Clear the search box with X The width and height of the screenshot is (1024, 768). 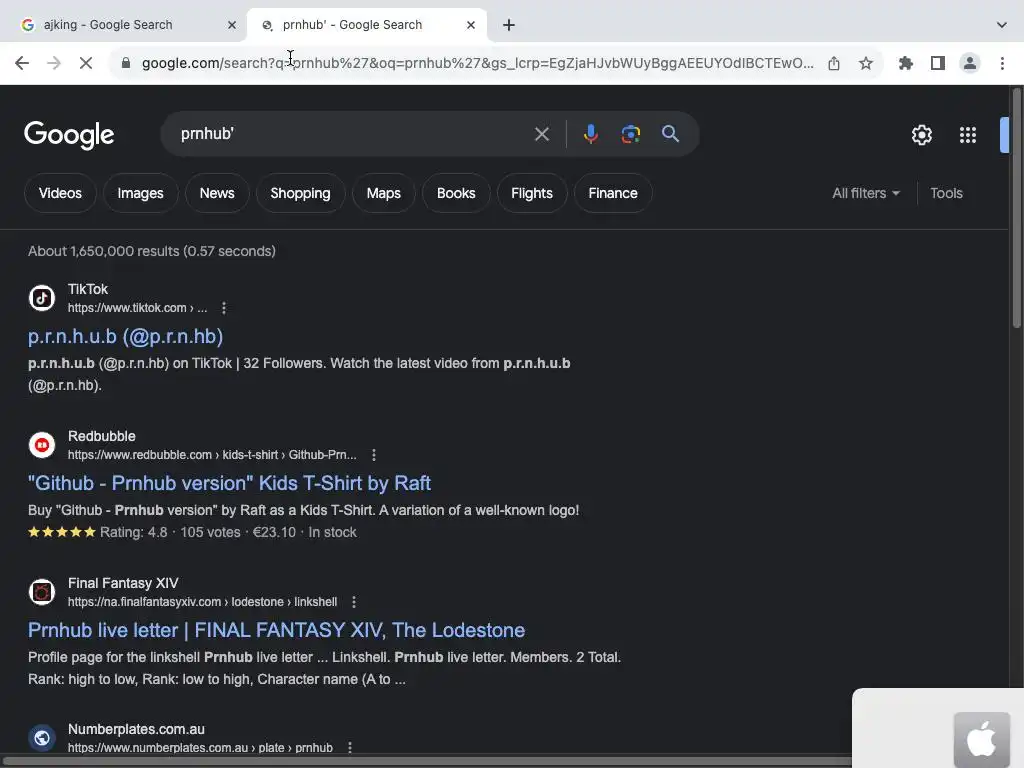(541, 134)
